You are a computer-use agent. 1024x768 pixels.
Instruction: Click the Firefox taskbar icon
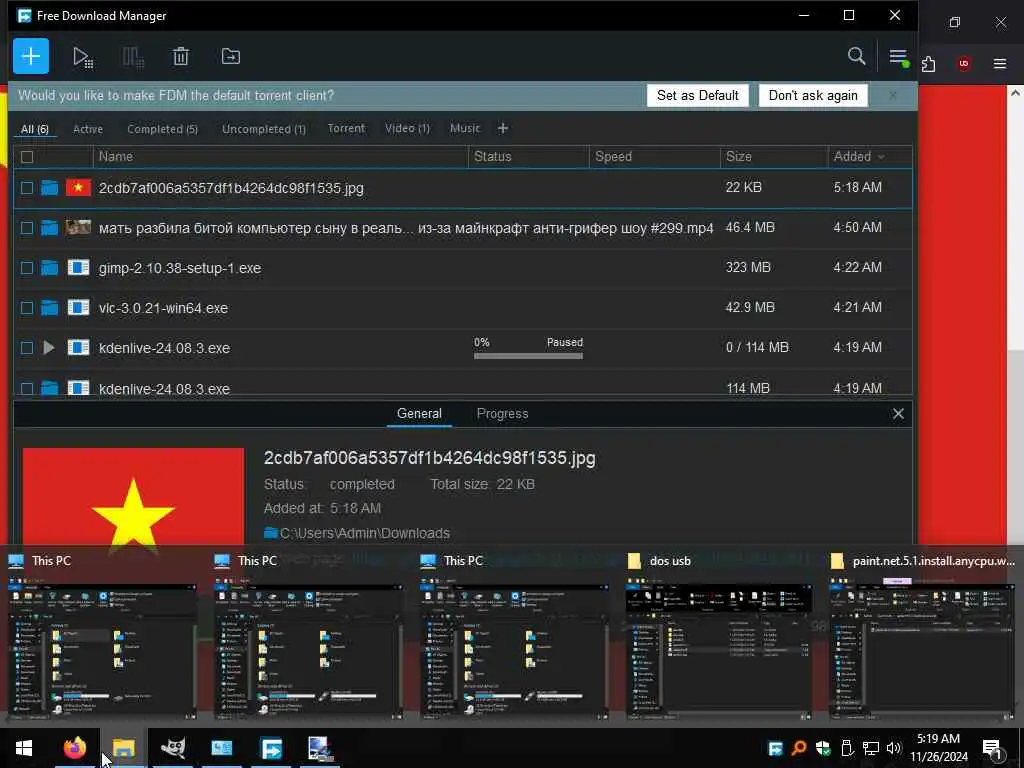74,748
